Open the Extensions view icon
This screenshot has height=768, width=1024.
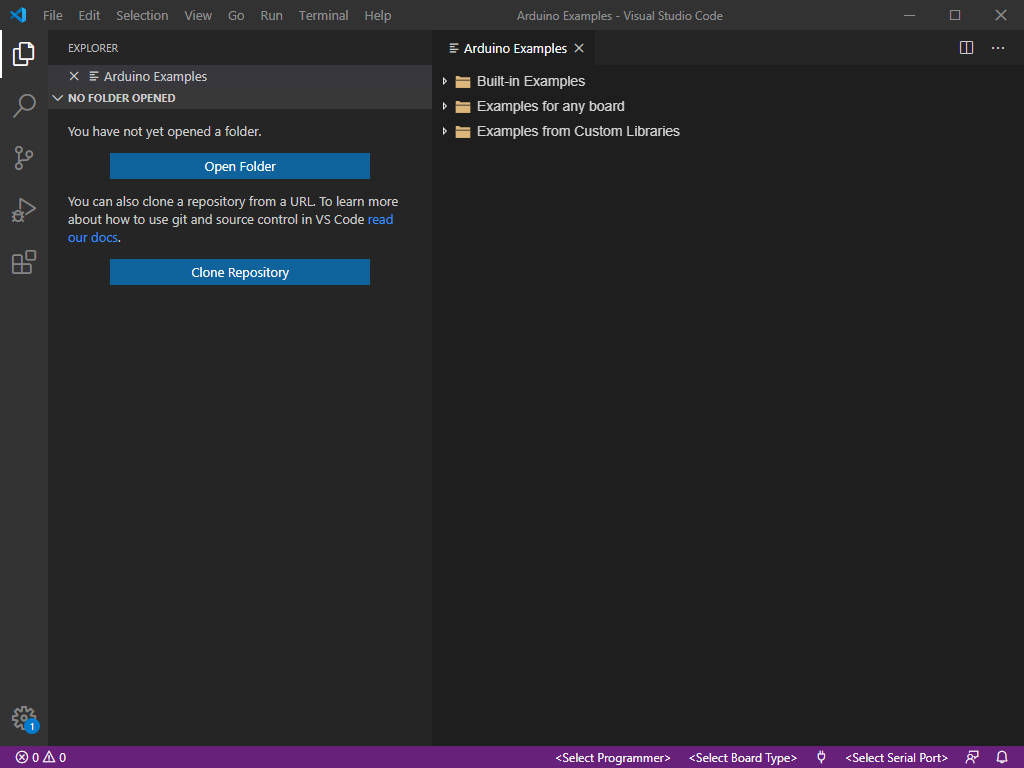pos(24,262)
